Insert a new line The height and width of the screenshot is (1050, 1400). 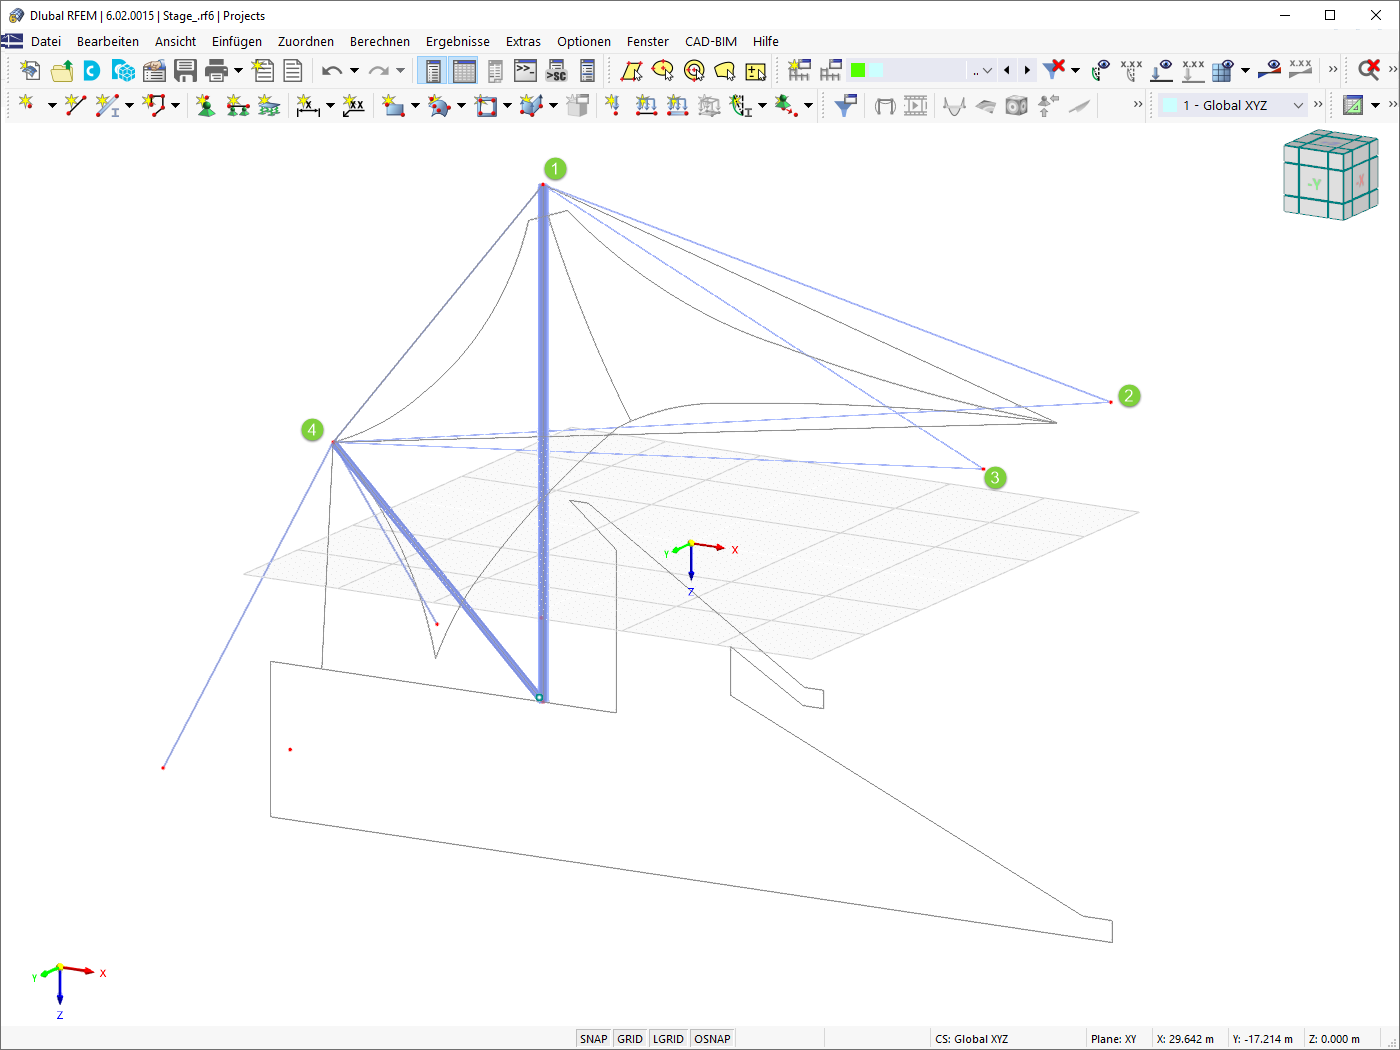pos(75,105)
